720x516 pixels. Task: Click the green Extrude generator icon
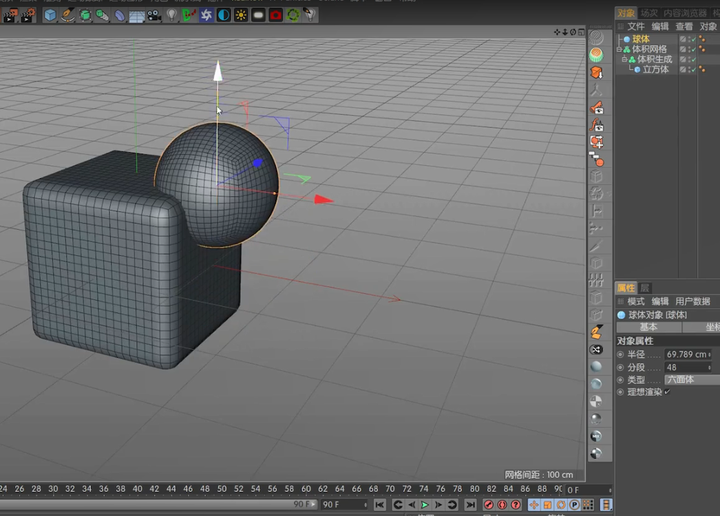point(102,15)
